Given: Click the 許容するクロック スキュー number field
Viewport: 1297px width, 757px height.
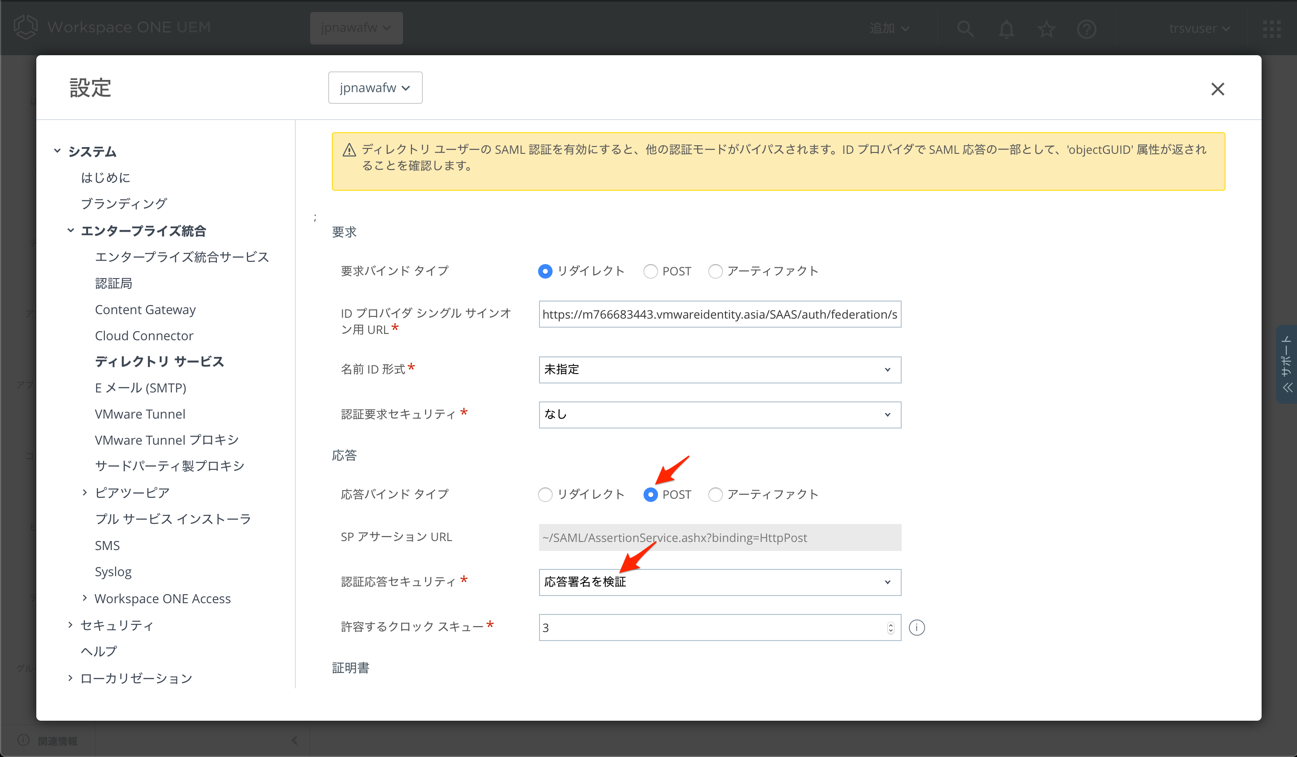Looking at the screenshot, I should (720, 628).
